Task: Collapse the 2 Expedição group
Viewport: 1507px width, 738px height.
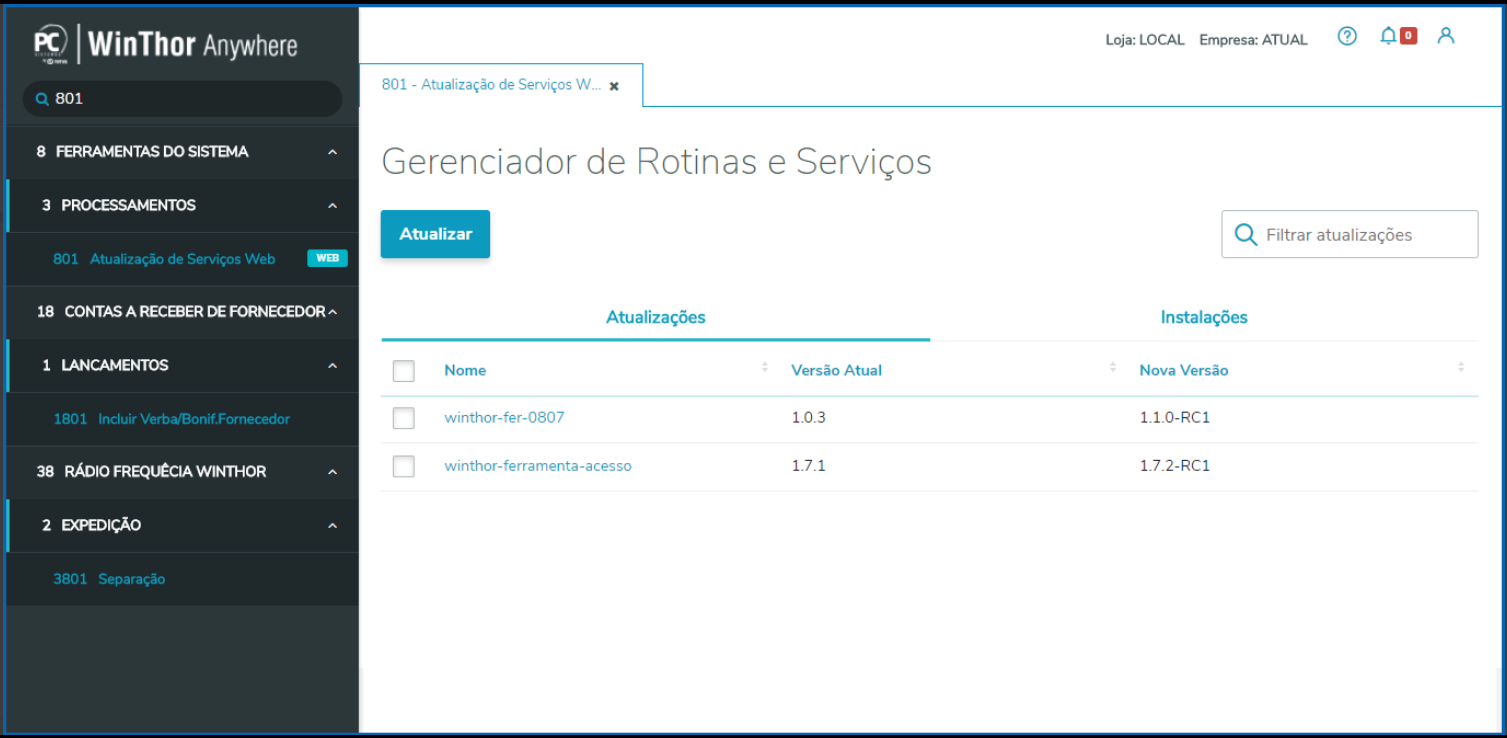Action: click(332, 526)
